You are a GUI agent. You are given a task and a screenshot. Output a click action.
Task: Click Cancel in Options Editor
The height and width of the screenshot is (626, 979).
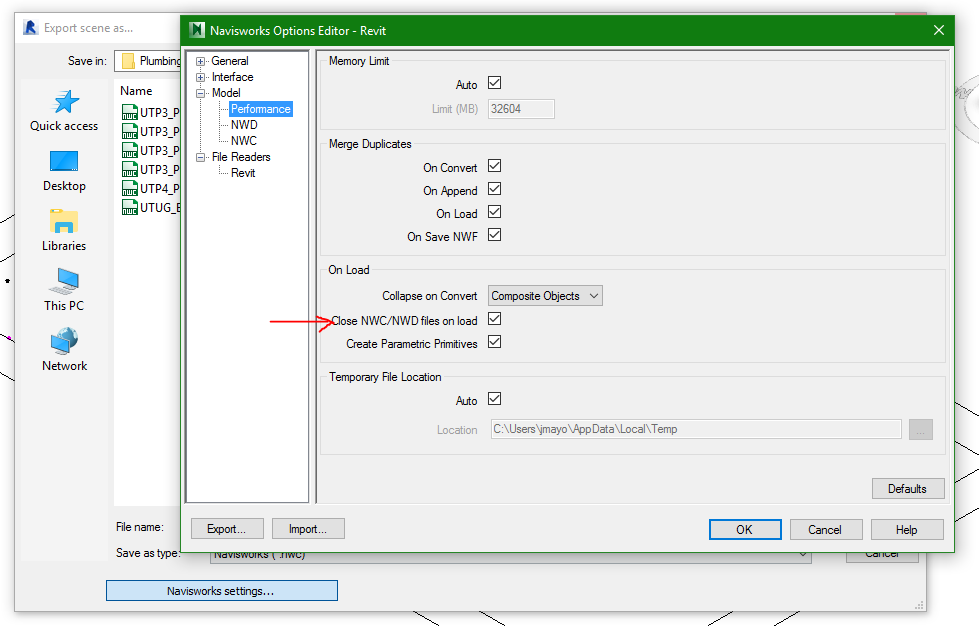(825, 529)
